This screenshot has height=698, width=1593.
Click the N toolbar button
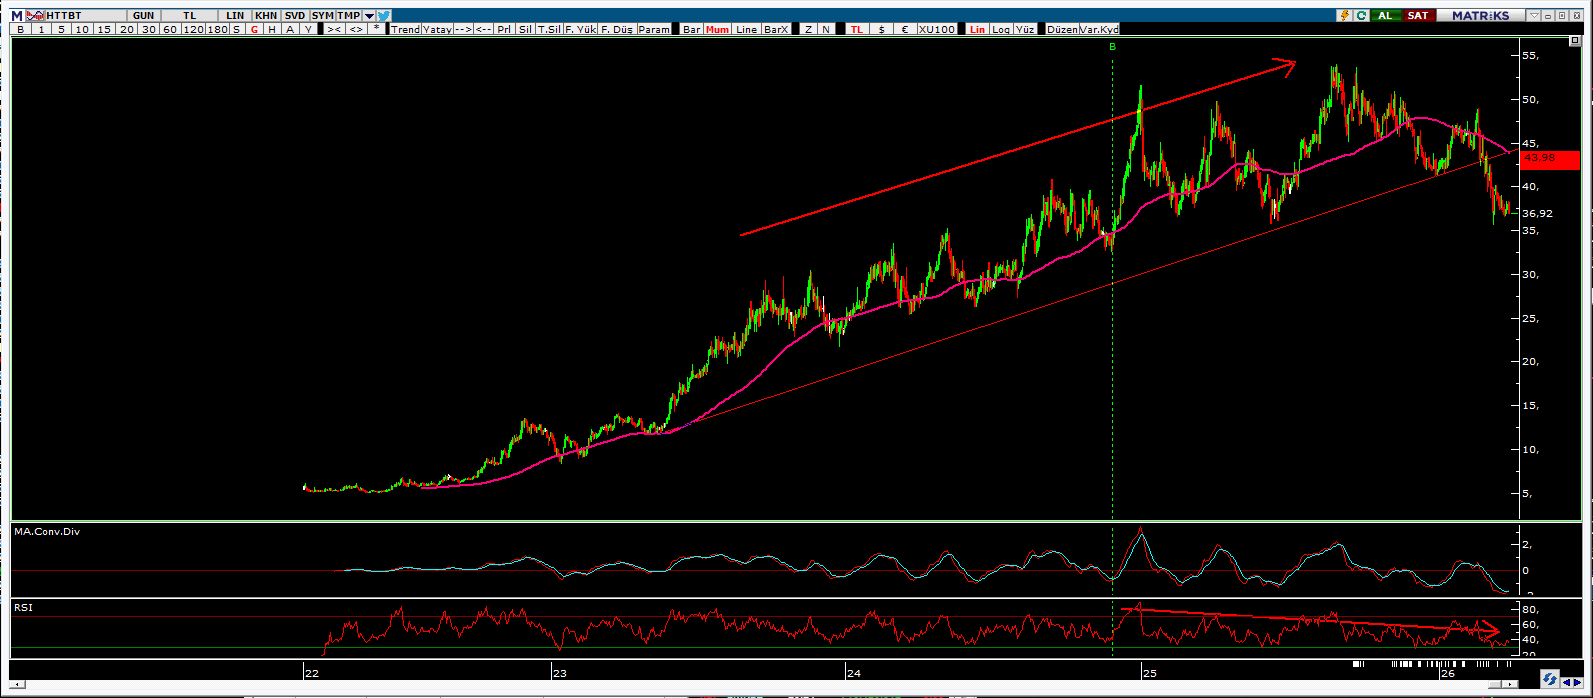click(826, 29)
